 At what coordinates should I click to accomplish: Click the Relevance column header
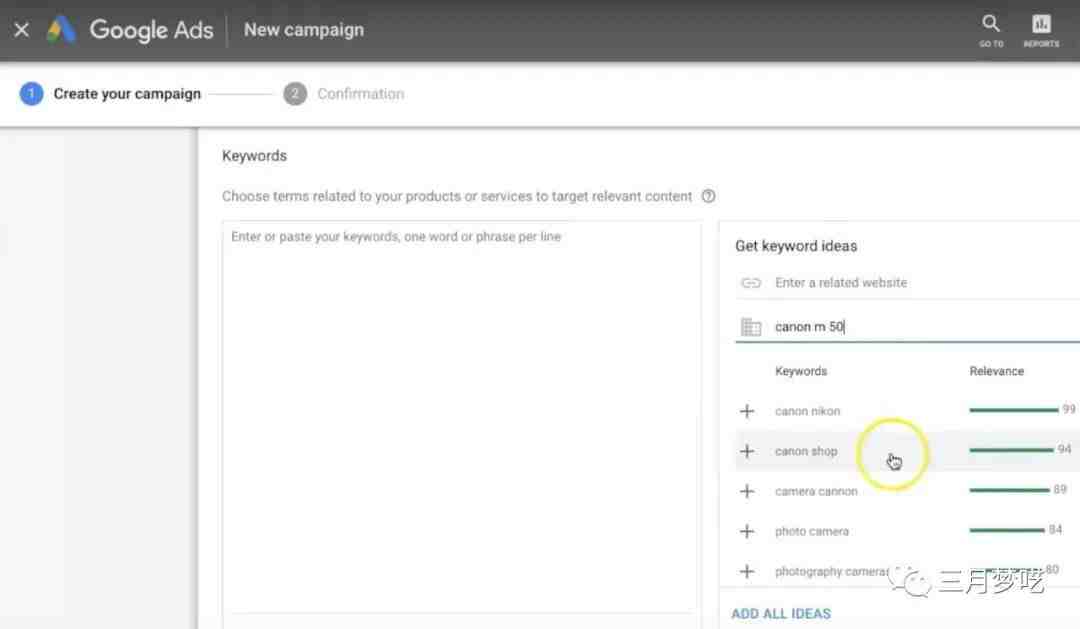coord(996,371)
